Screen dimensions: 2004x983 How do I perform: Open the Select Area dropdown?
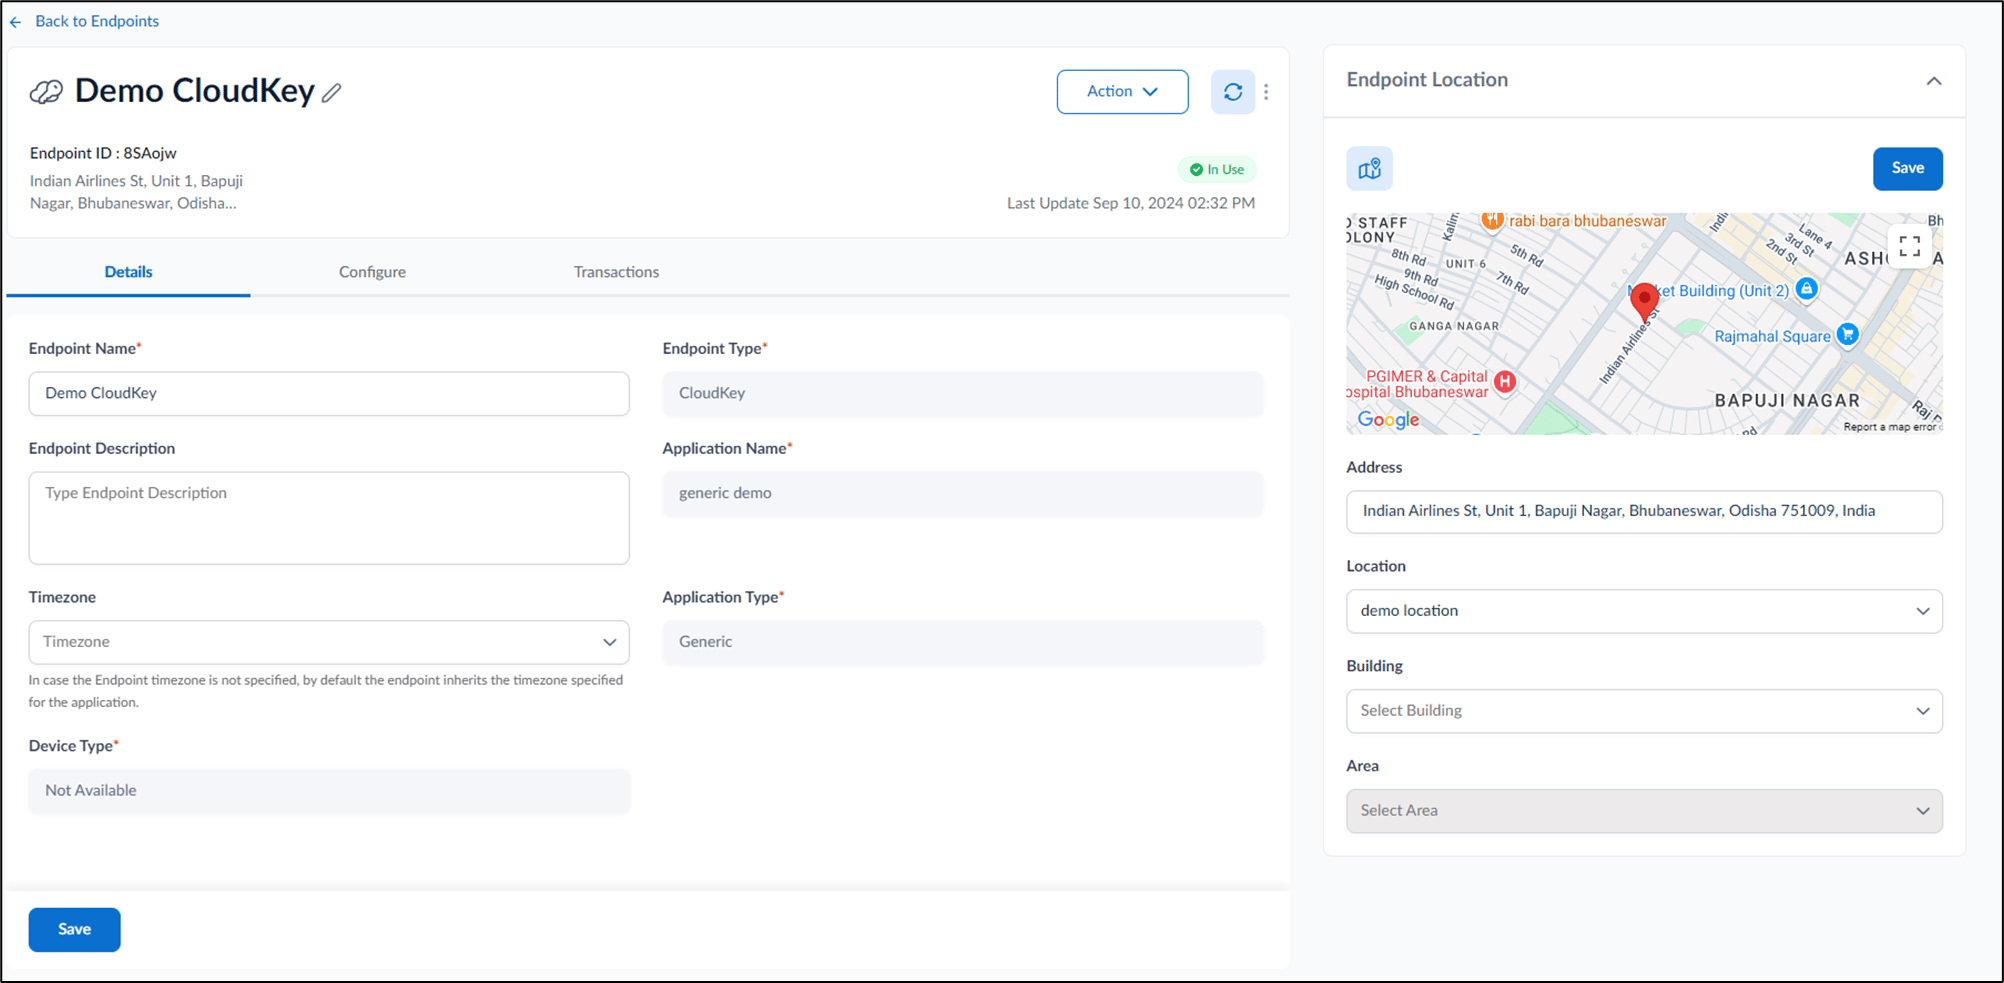pos(1644,811)
